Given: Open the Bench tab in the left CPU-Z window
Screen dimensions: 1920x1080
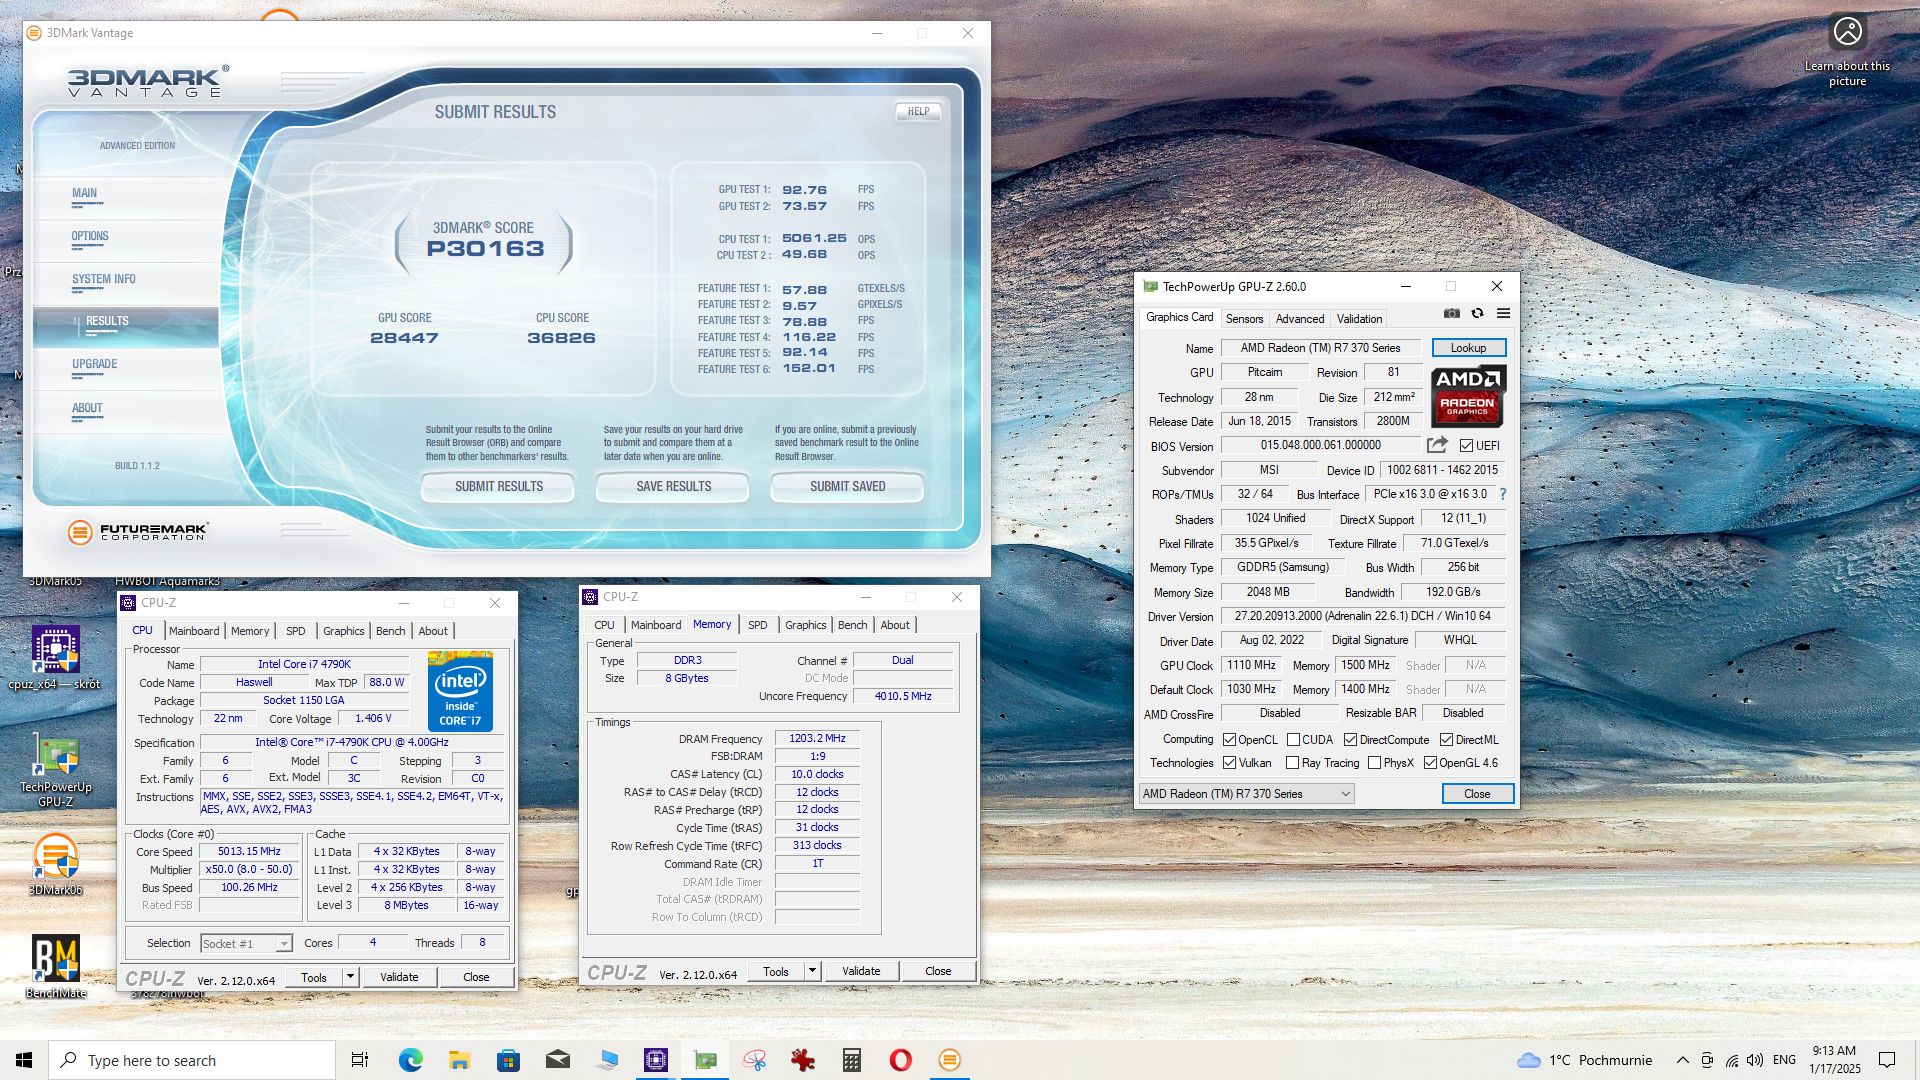Looking at the screenshot, I should (391, 631).
